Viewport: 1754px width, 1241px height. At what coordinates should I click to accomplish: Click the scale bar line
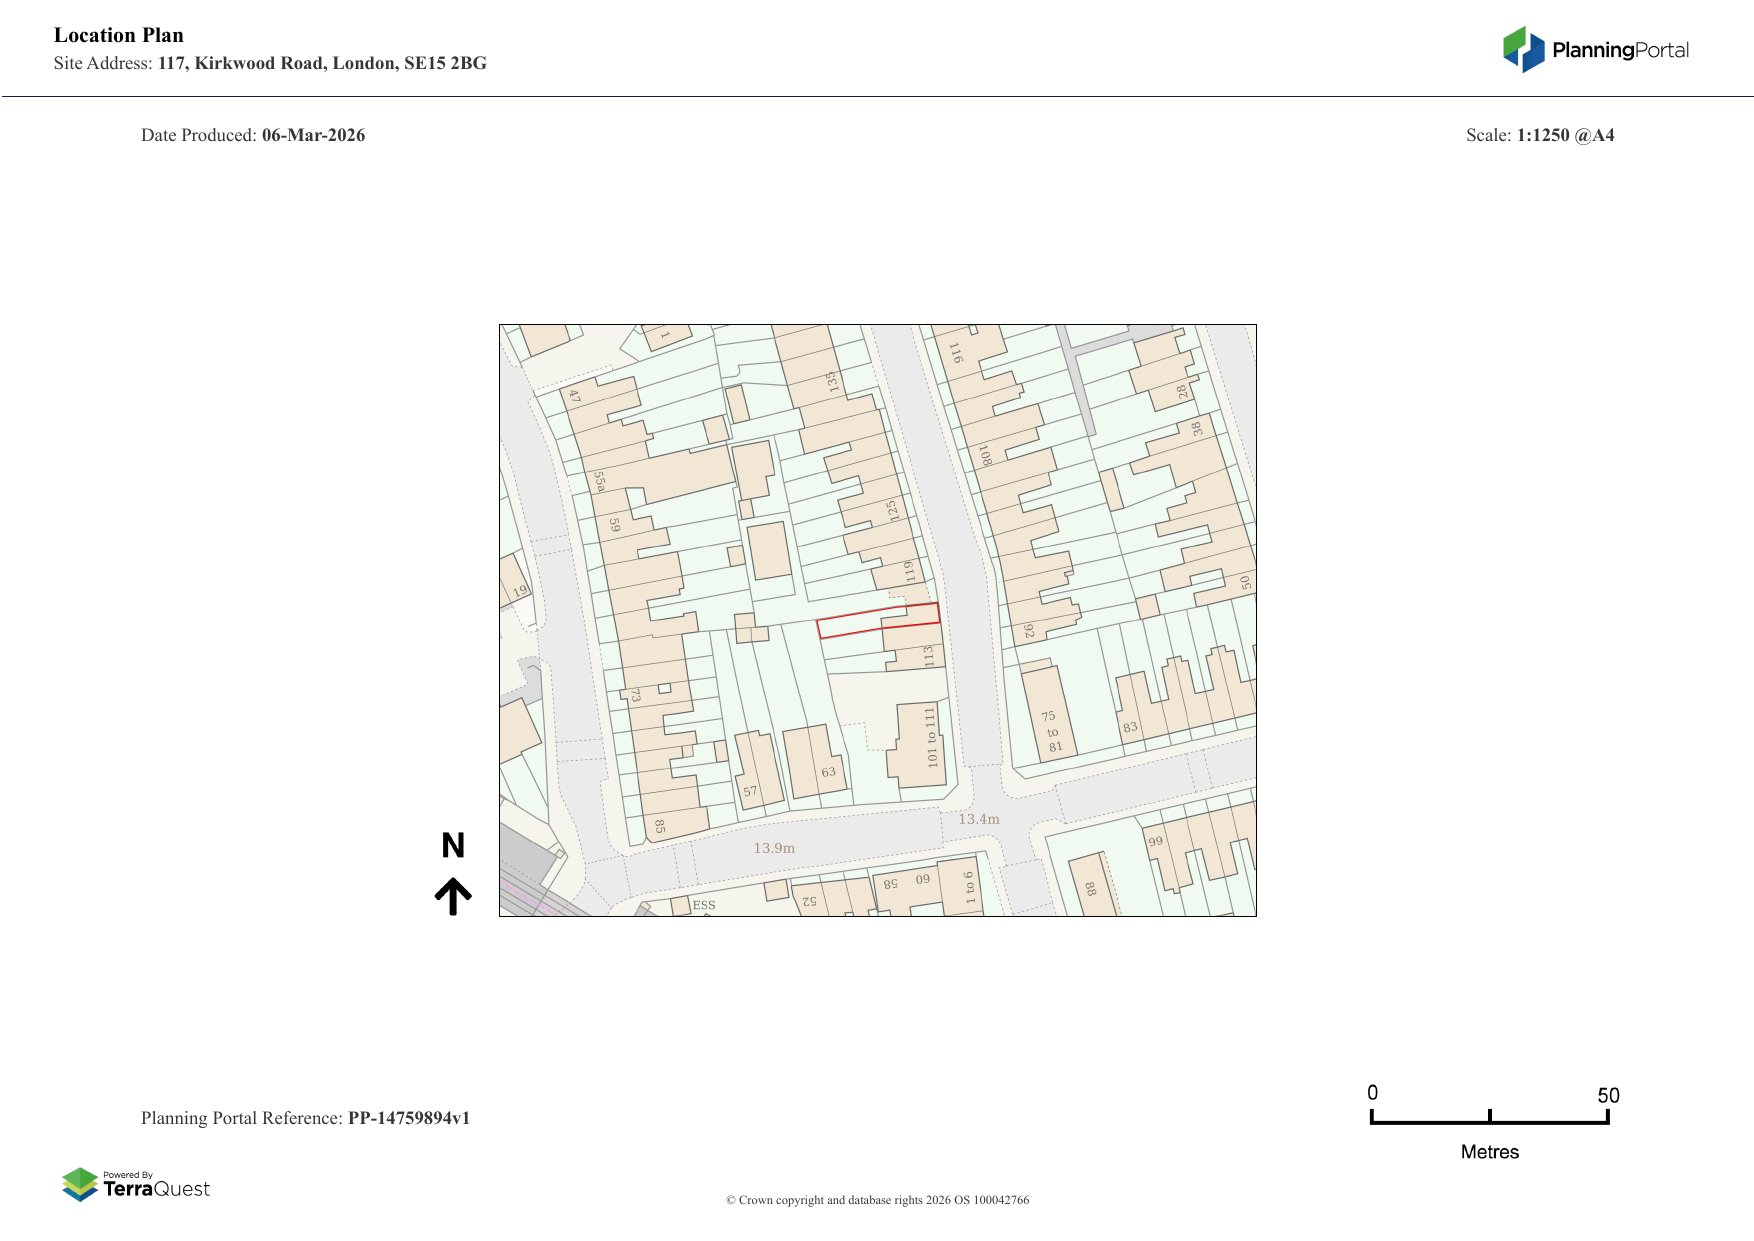[1489, 1122]
